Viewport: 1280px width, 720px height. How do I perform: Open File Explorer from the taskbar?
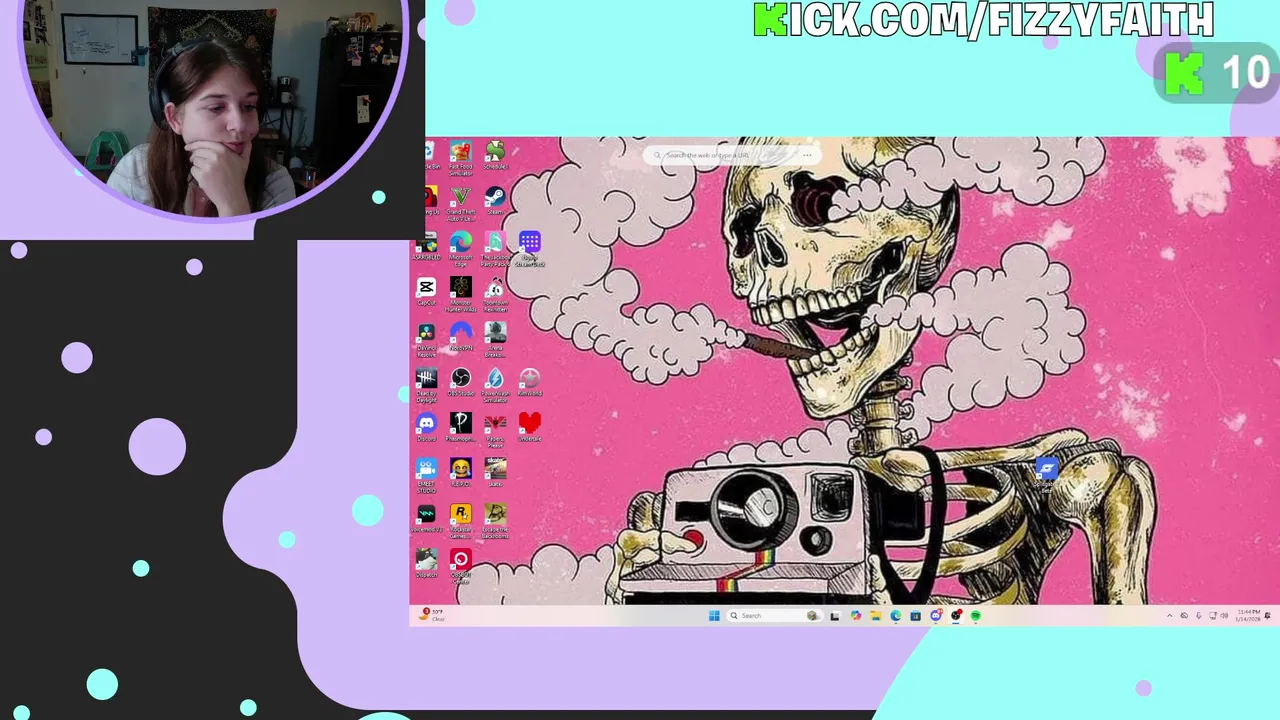(875, 616)
